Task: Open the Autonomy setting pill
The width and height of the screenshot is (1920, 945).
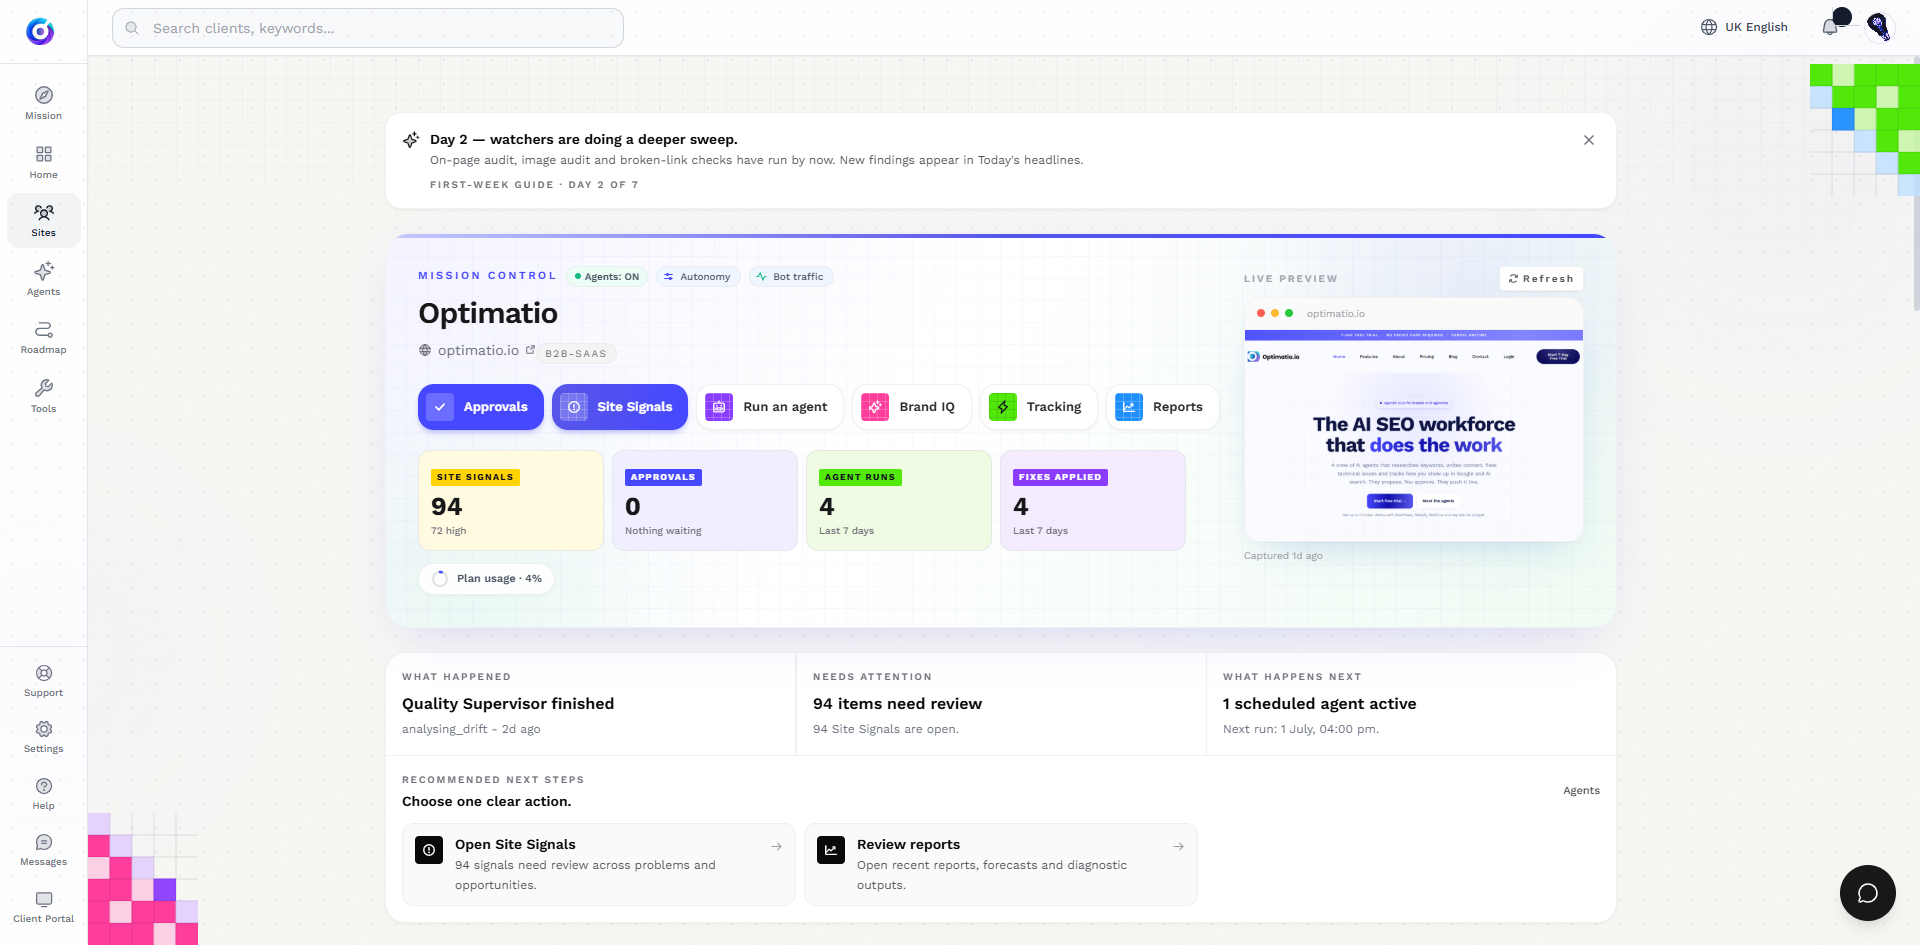Action: point(697,277)
